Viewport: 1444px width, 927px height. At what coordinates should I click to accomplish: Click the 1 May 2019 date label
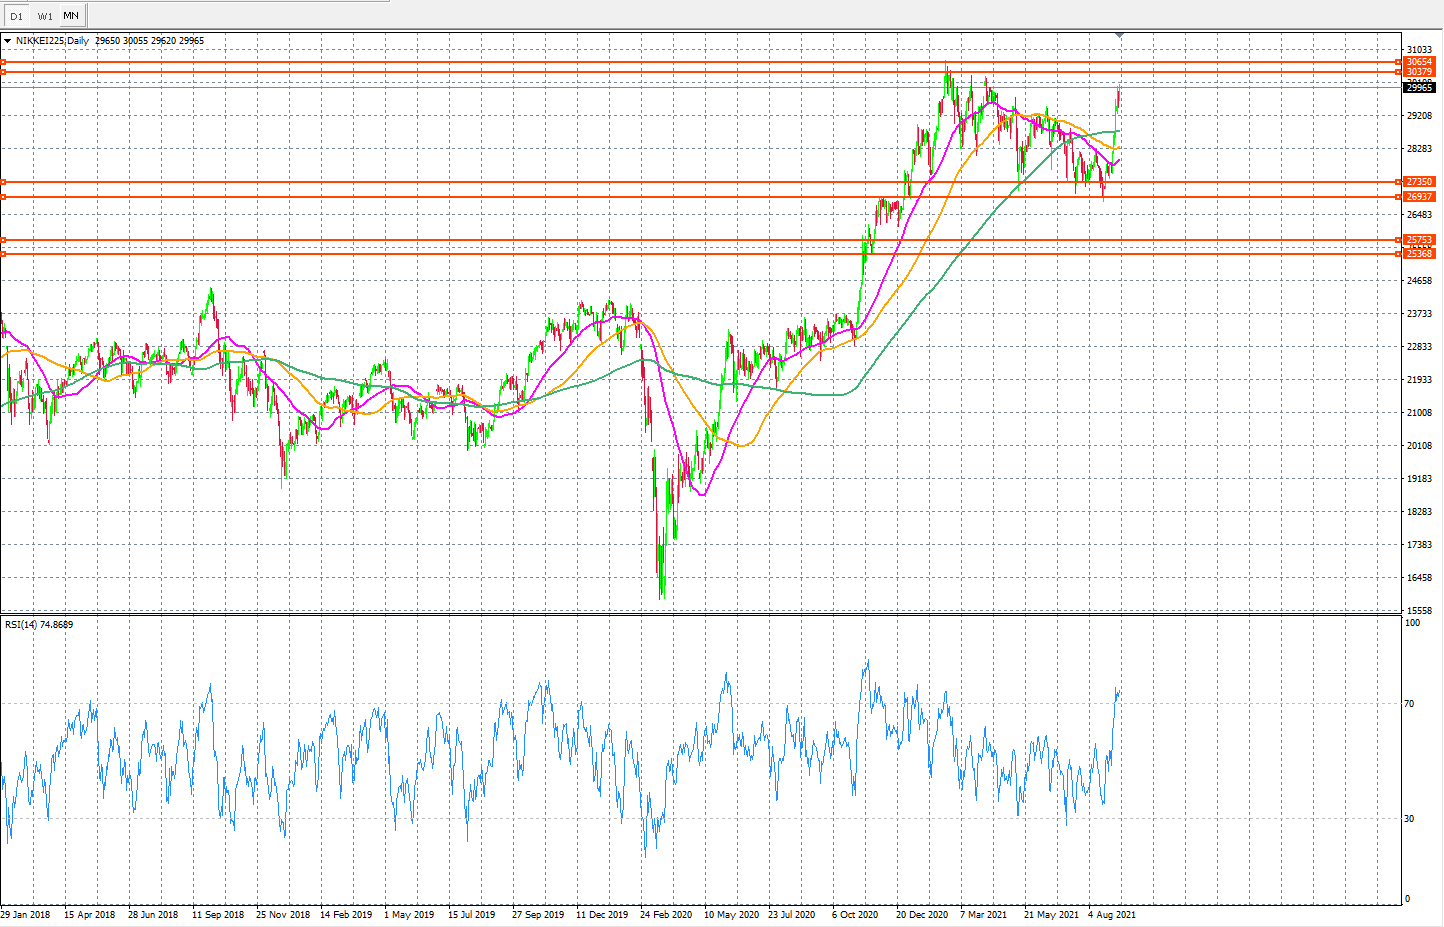[x=409, y=914]
